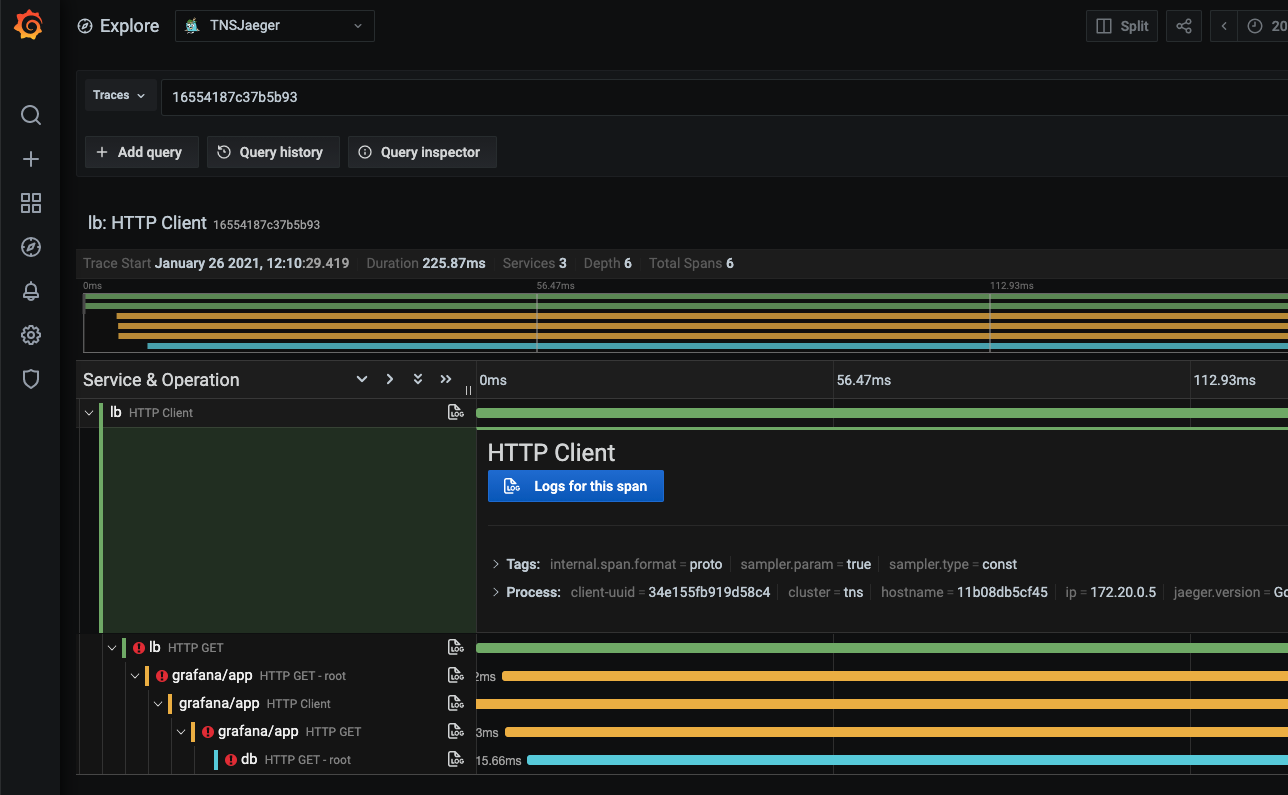This screenshot has width=1288, height=795.
Task: Click error icon on lb HTTP GET
Action: 139,648
